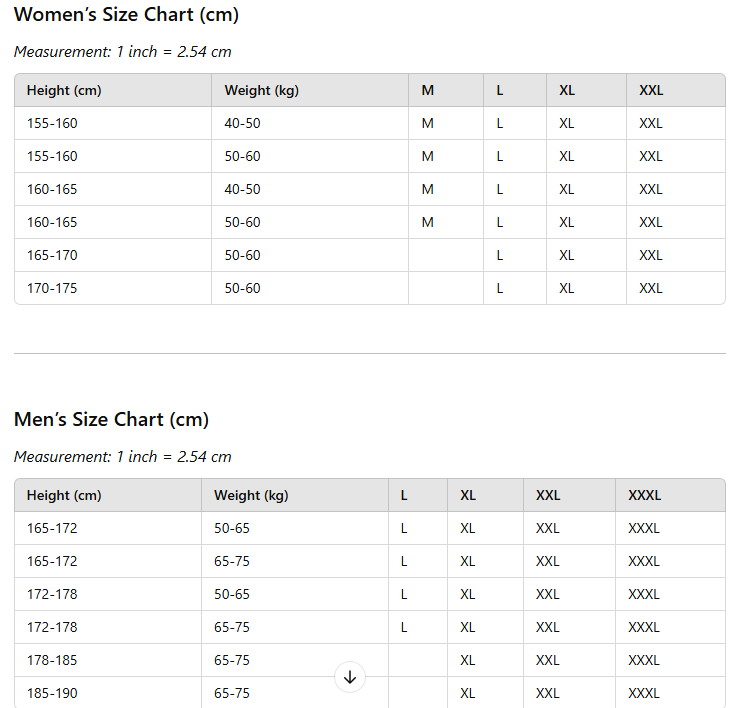Click the scroll down arrow button
The width and height of the screenshot is (730, 708).
click(x=350, y=677)
